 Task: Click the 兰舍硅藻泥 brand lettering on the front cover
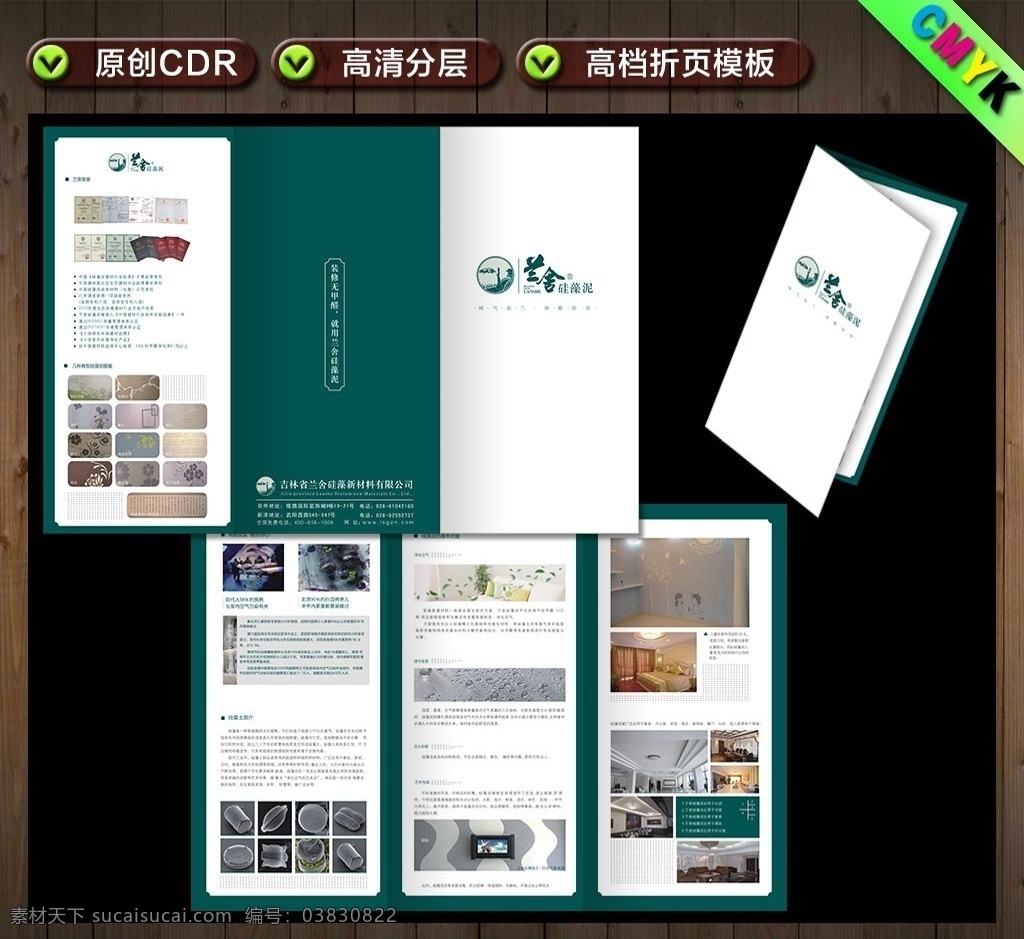559,276
